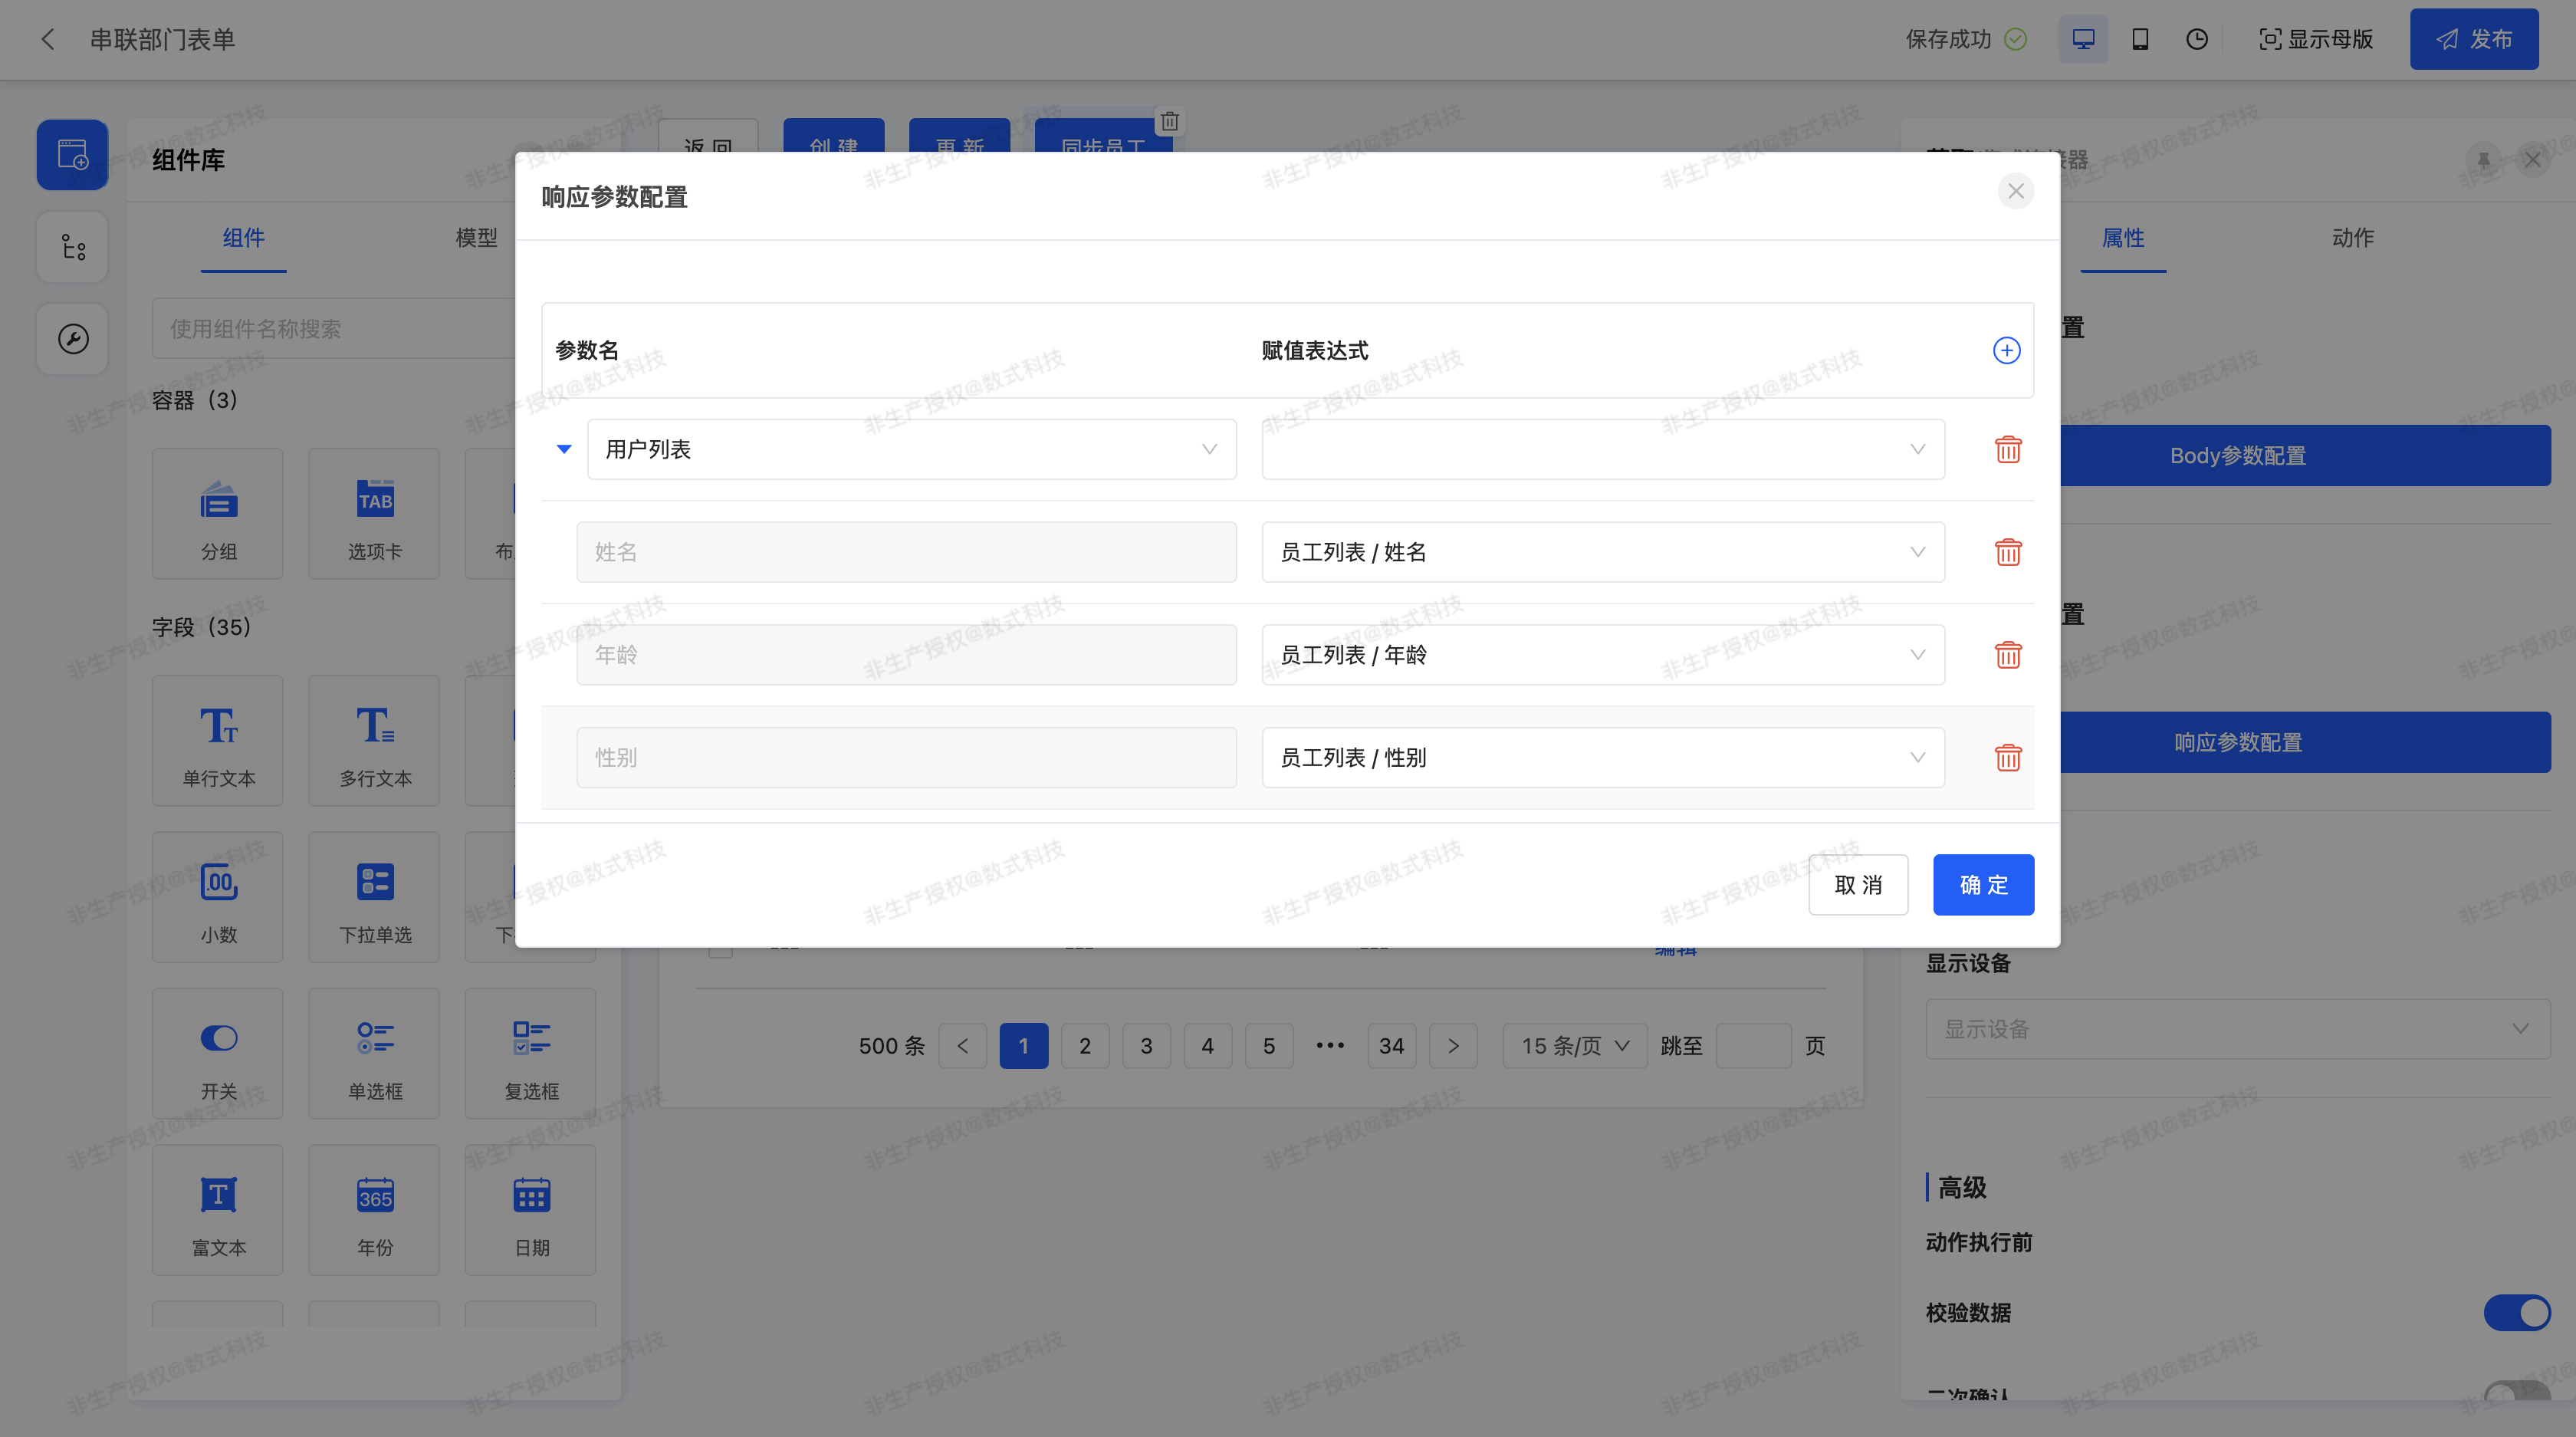Switch to desktop preview mode
The width and height of the screenshot is (2576, 1437).
2083,39
